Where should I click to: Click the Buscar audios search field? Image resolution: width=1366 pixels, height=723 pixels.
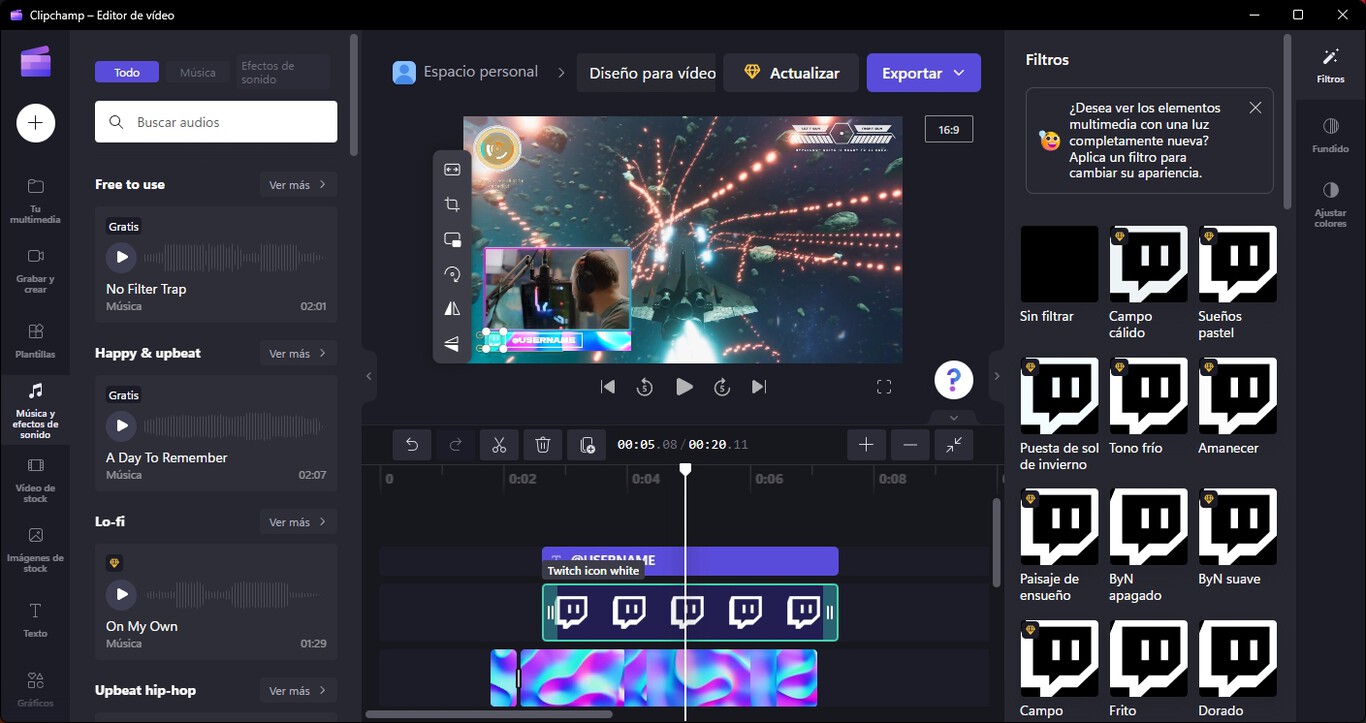(x=215, y=121)
